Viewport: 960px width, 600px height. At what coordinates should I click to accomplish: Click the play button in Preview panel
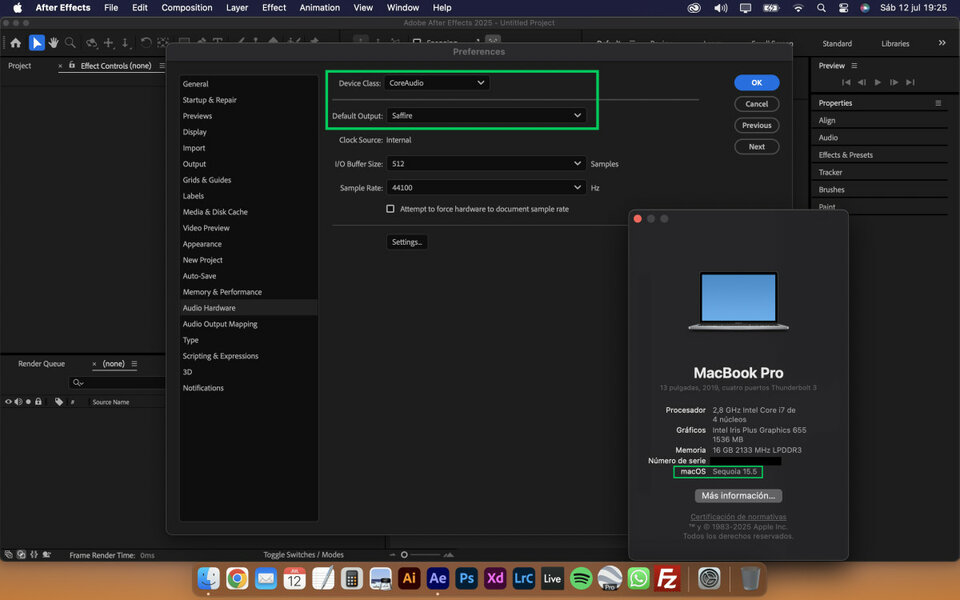click(x=878, y=82)
